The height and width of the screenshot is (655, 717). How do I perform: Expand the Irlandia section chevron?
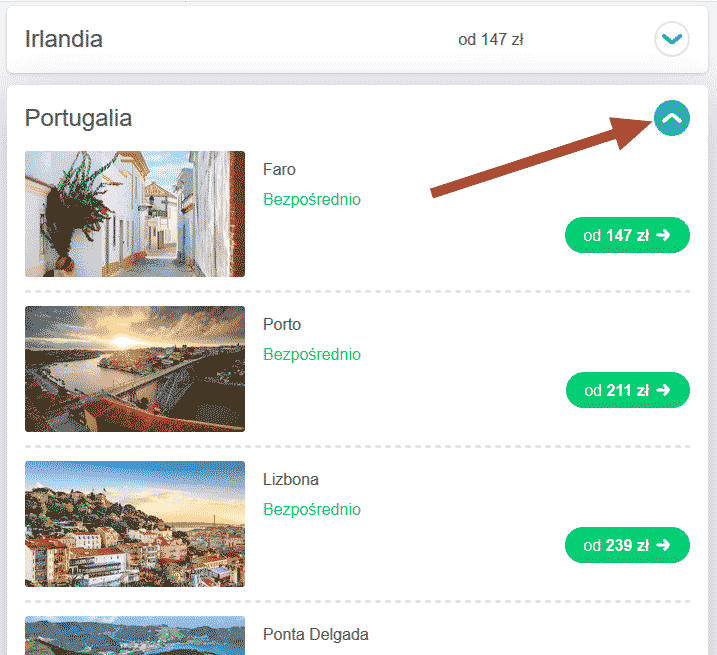[x=672, y=40]
